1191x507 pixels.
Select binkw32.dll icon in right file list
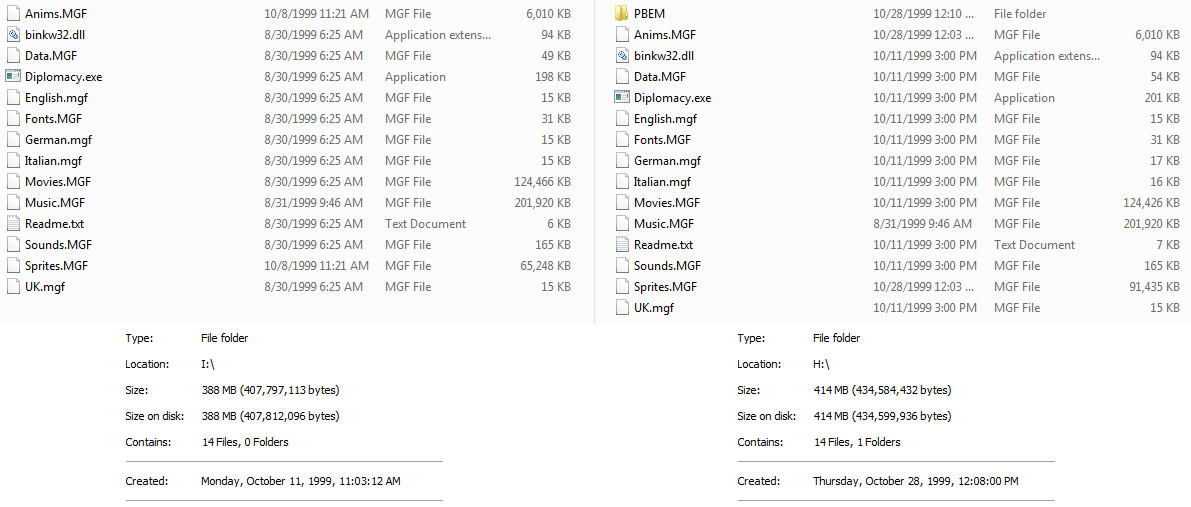coord(621,56)
